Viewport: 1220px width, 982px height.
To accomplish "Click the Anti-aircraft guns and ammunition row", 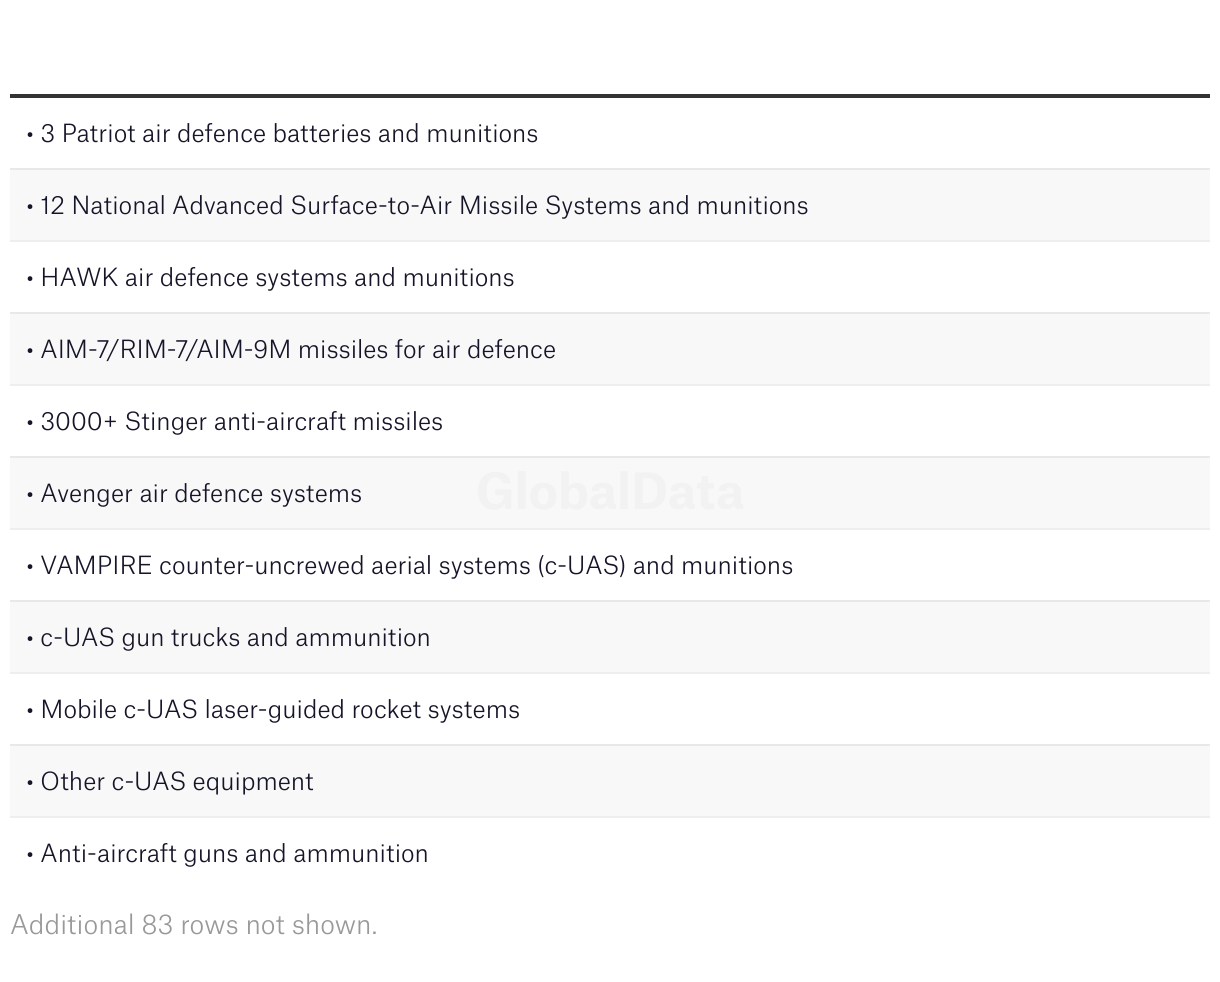I will [x=234, y=854].
